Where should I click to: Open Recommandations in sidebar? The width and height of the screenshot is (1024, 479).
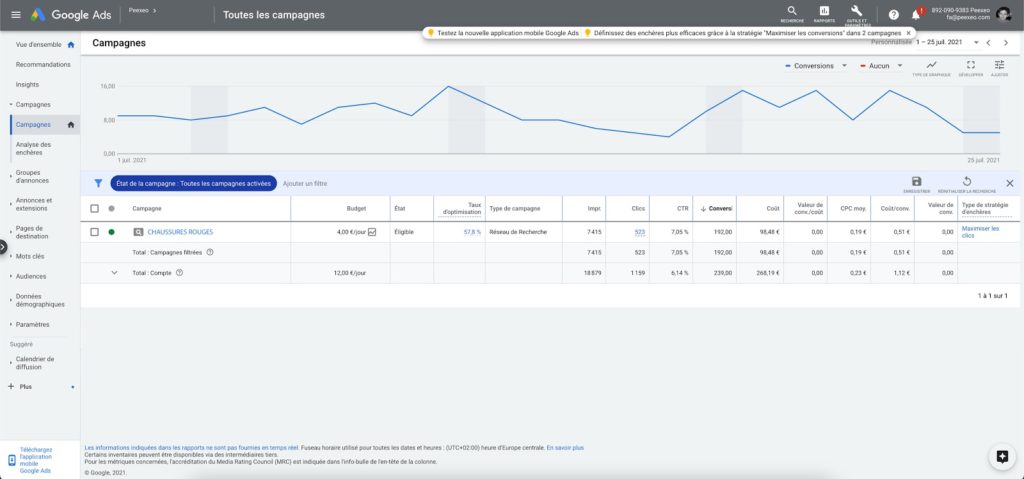(x=43, y=65)
